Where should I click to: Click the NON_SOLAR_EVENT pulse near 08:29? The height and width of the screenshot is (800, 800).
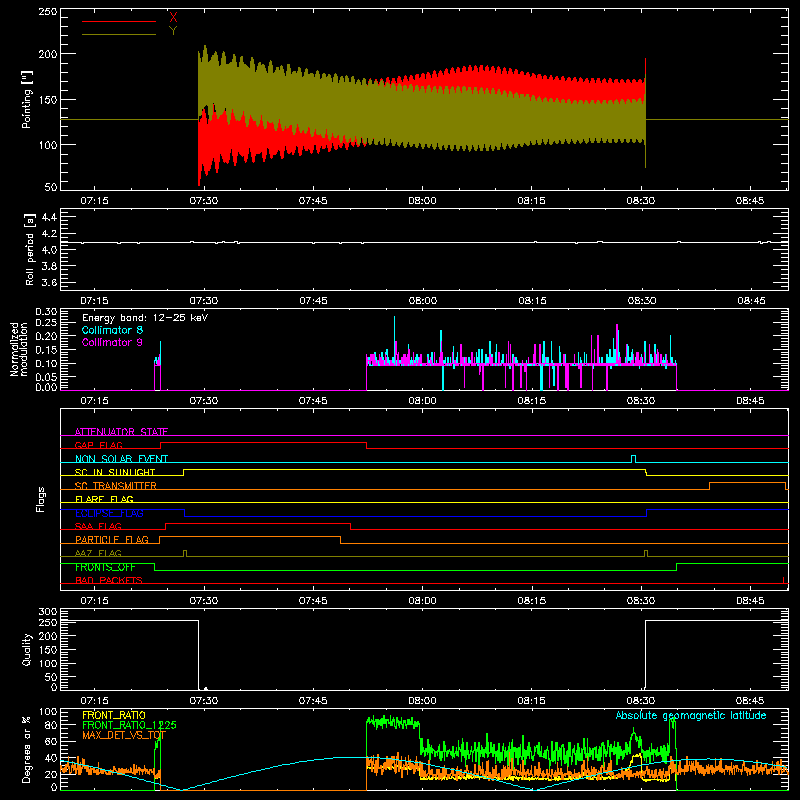[x=634, y=459]
